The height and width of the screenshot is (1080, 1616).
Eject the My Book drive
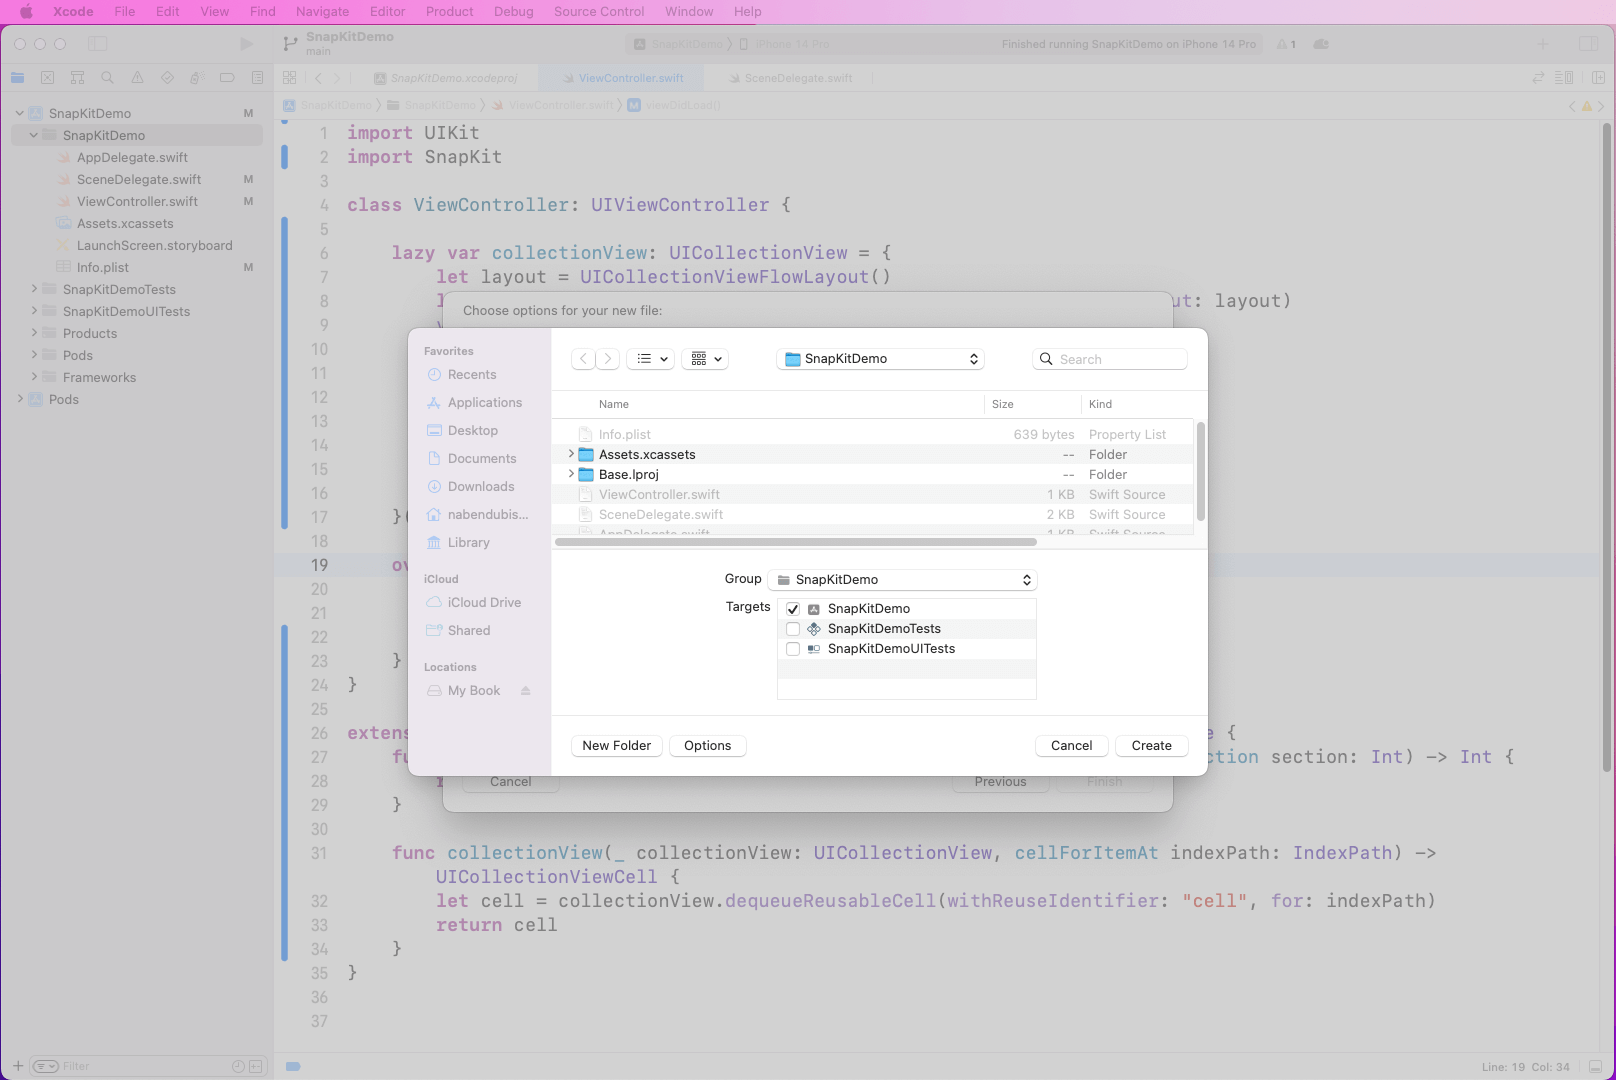(525, 691)
